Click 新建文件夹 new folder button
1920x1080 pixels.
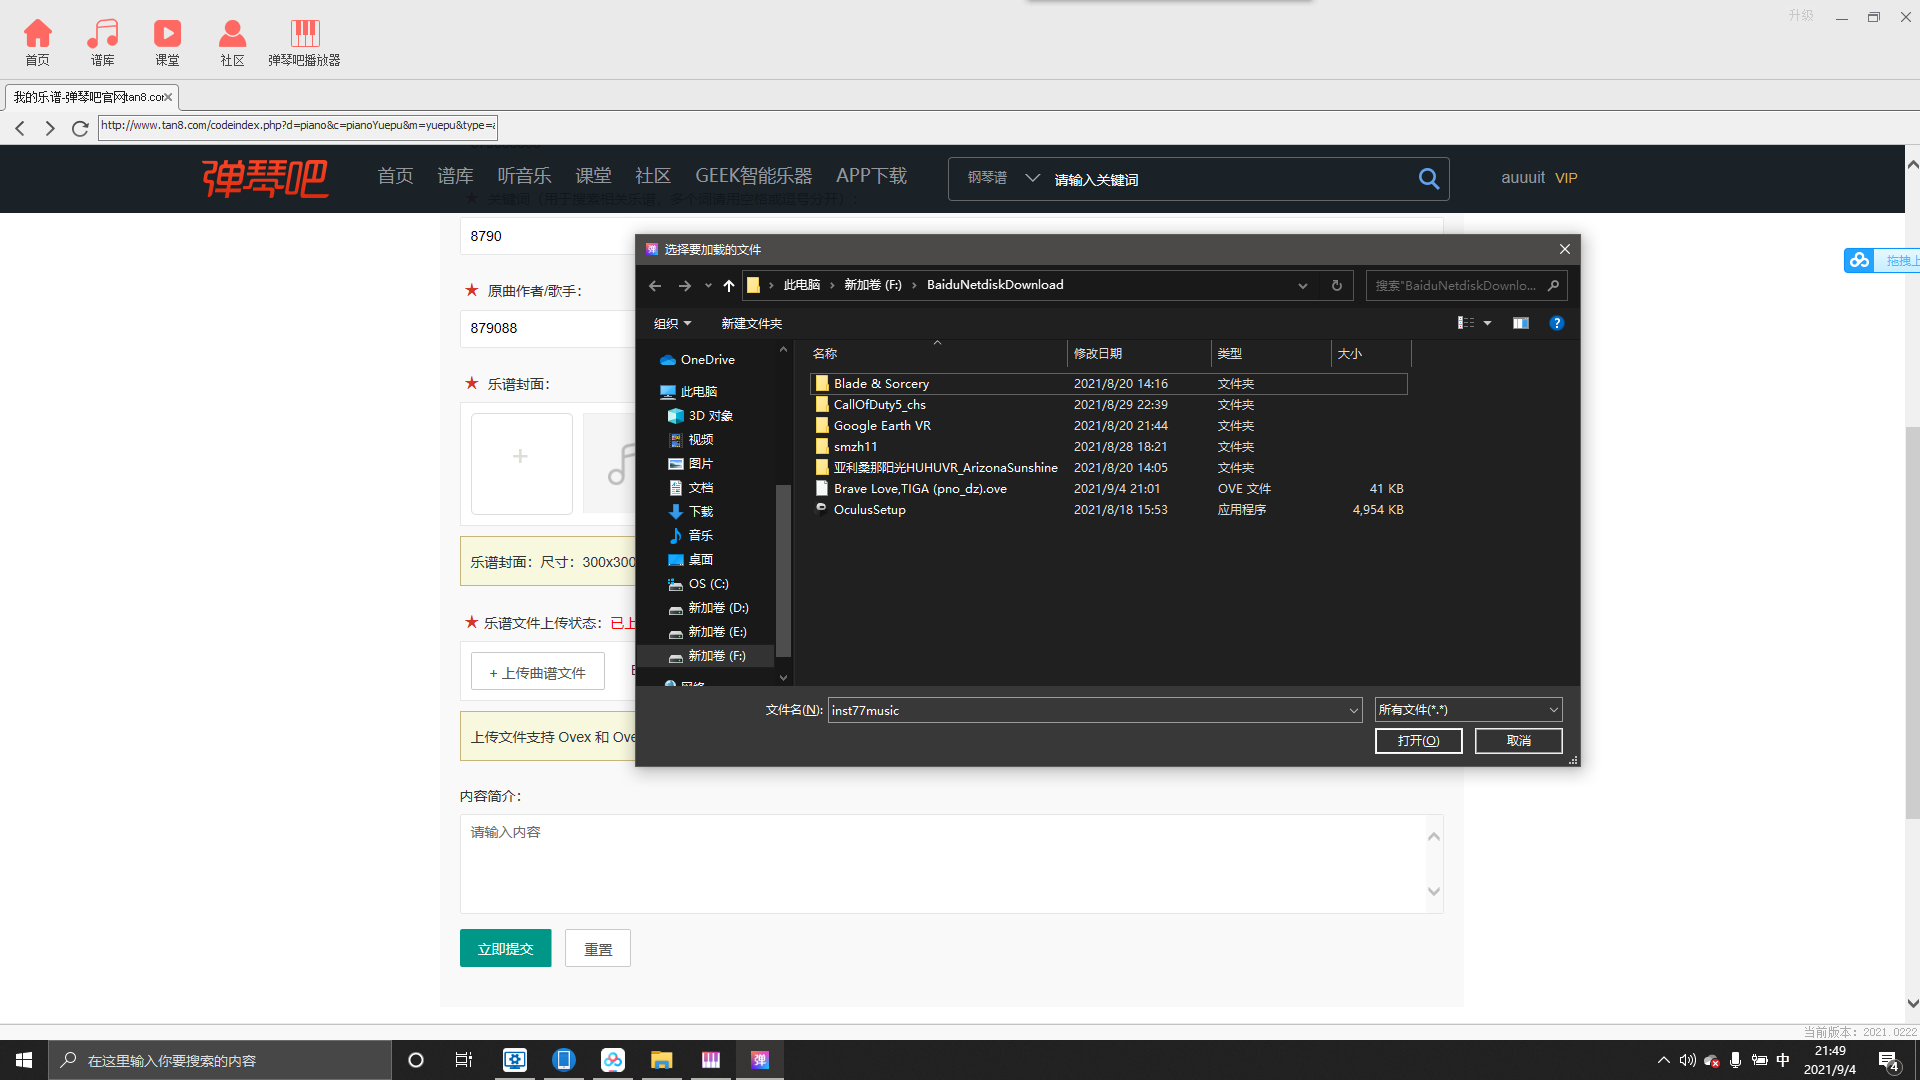click(751, 323)
